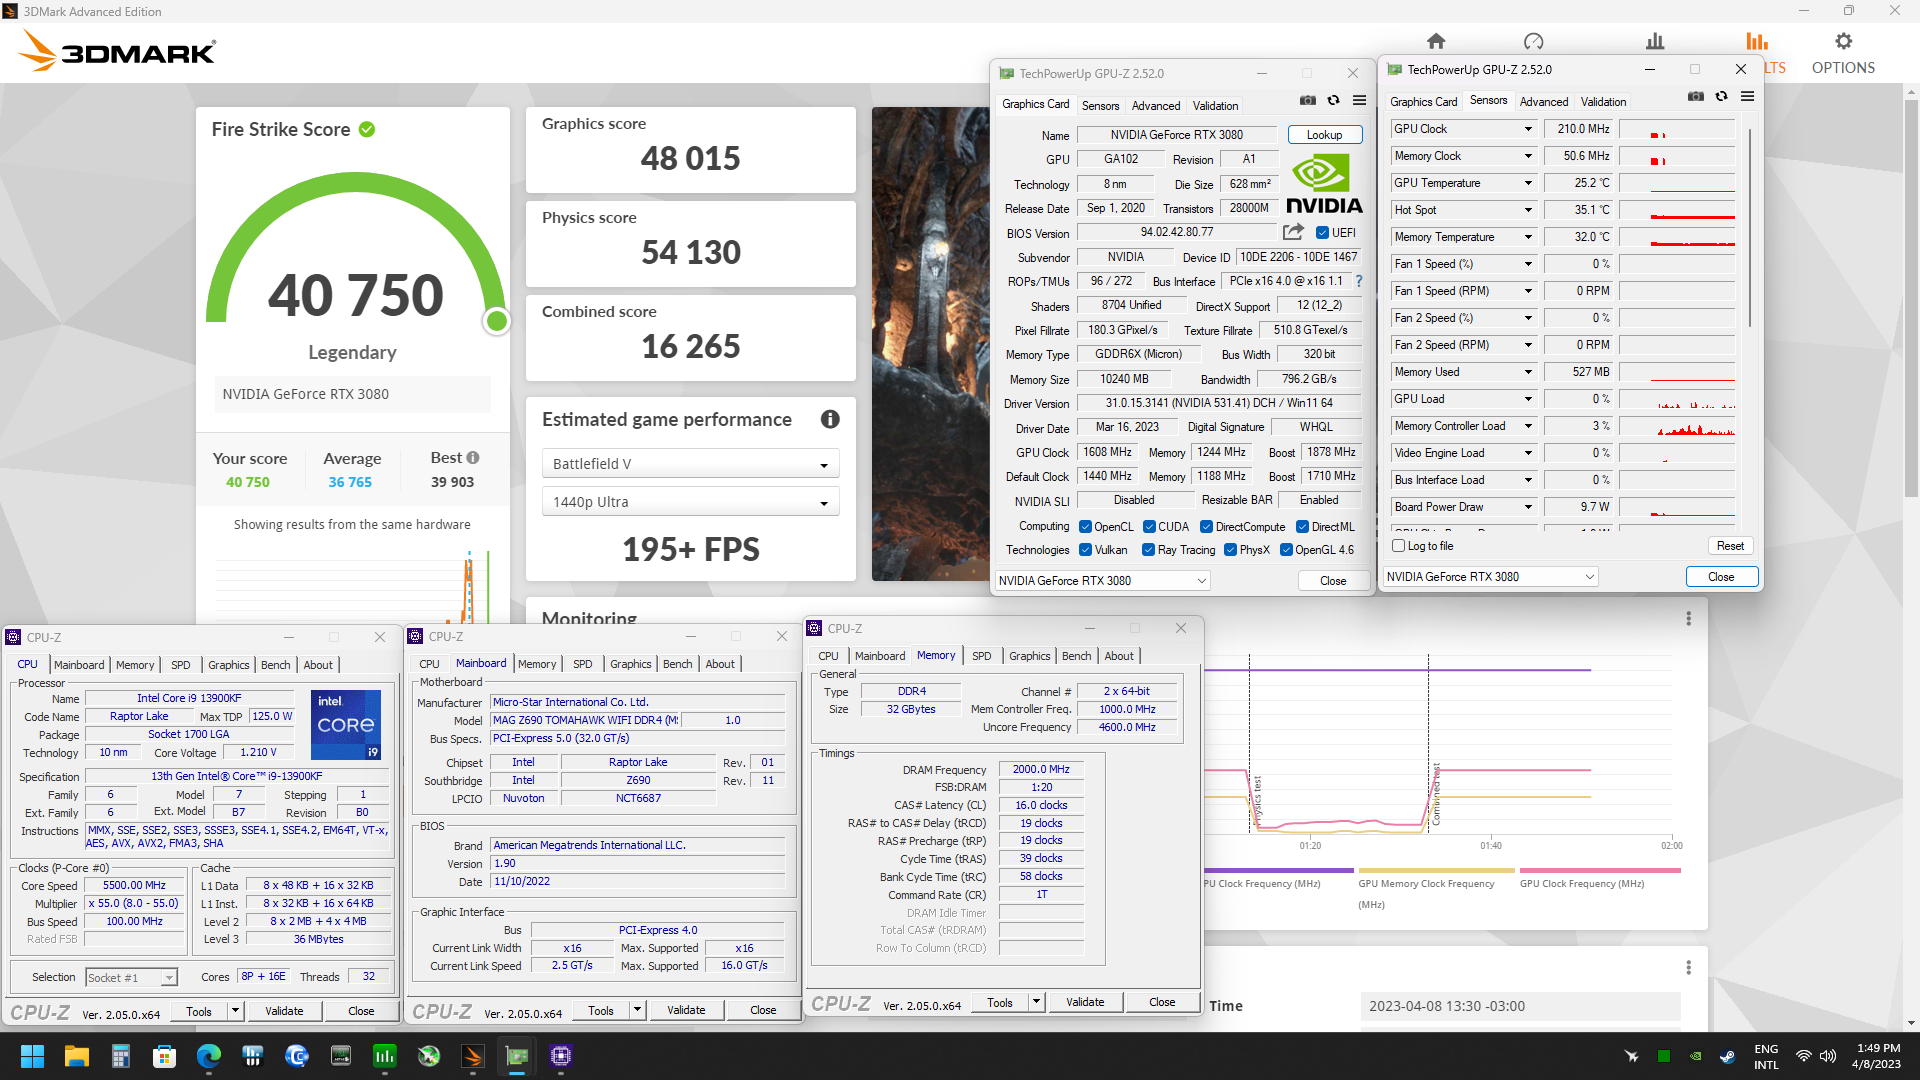Screen dimensions: 1920x1080
Task: Open the Tools dropdown arrow in CPU-Z Memory window
Action: pos(1036,1002)
